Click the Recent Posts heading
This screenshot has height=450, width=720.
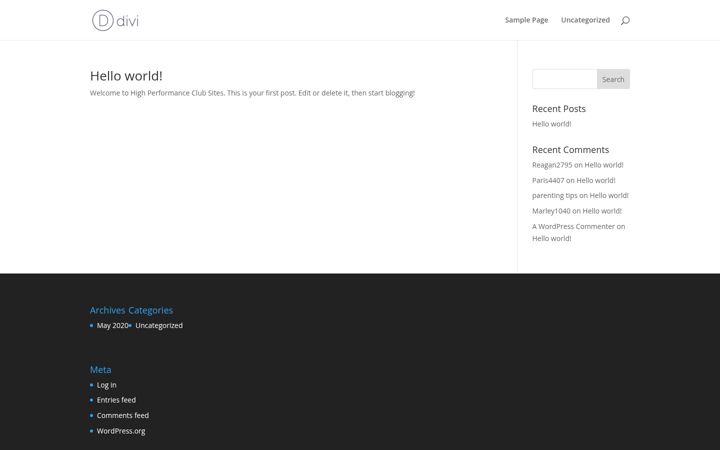559,109
